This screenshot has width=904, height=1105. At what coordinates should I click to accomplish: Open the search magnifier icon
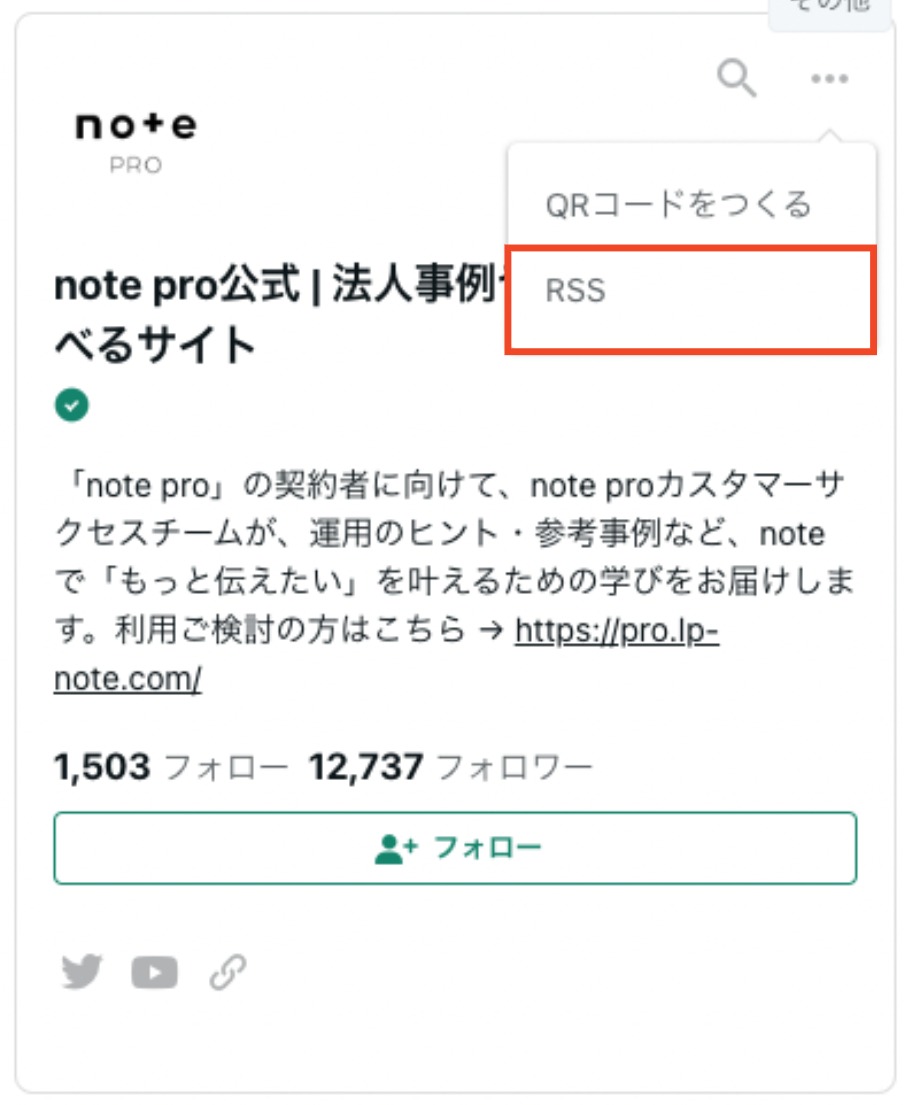(736, 78)
